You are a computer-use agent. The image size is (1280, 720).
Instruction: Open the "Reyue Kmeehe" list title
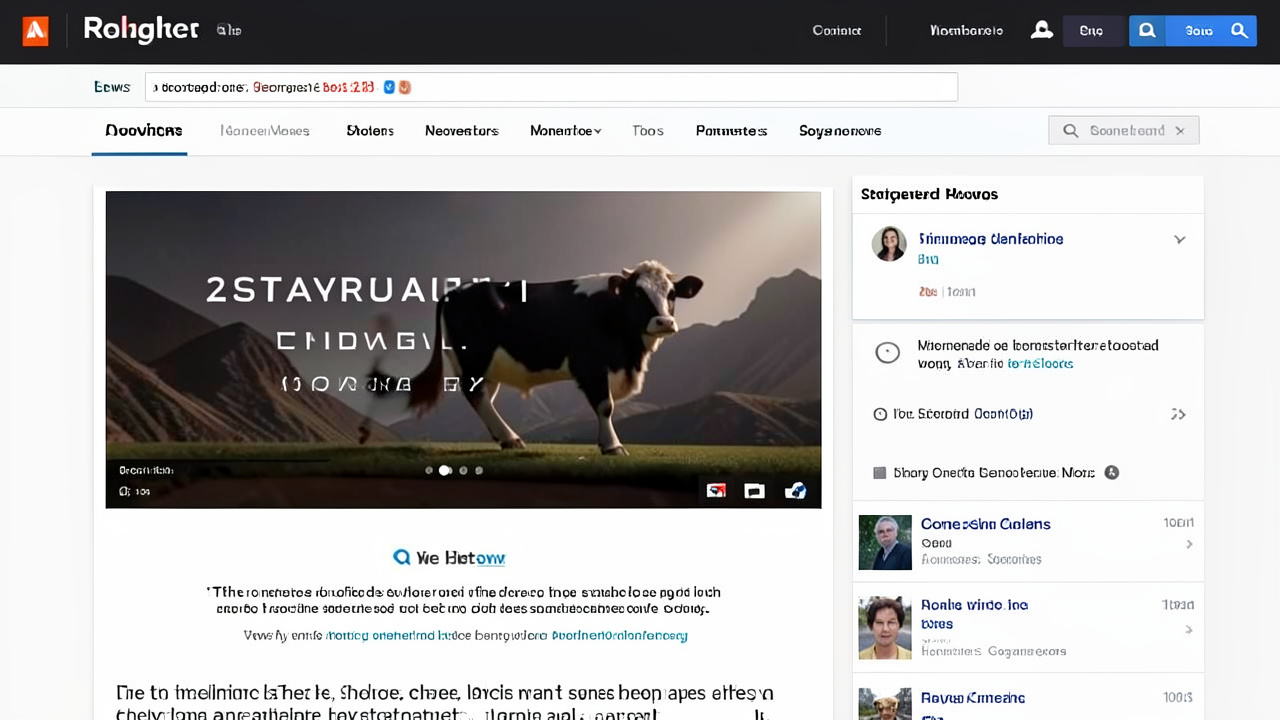tap(973, 698)
